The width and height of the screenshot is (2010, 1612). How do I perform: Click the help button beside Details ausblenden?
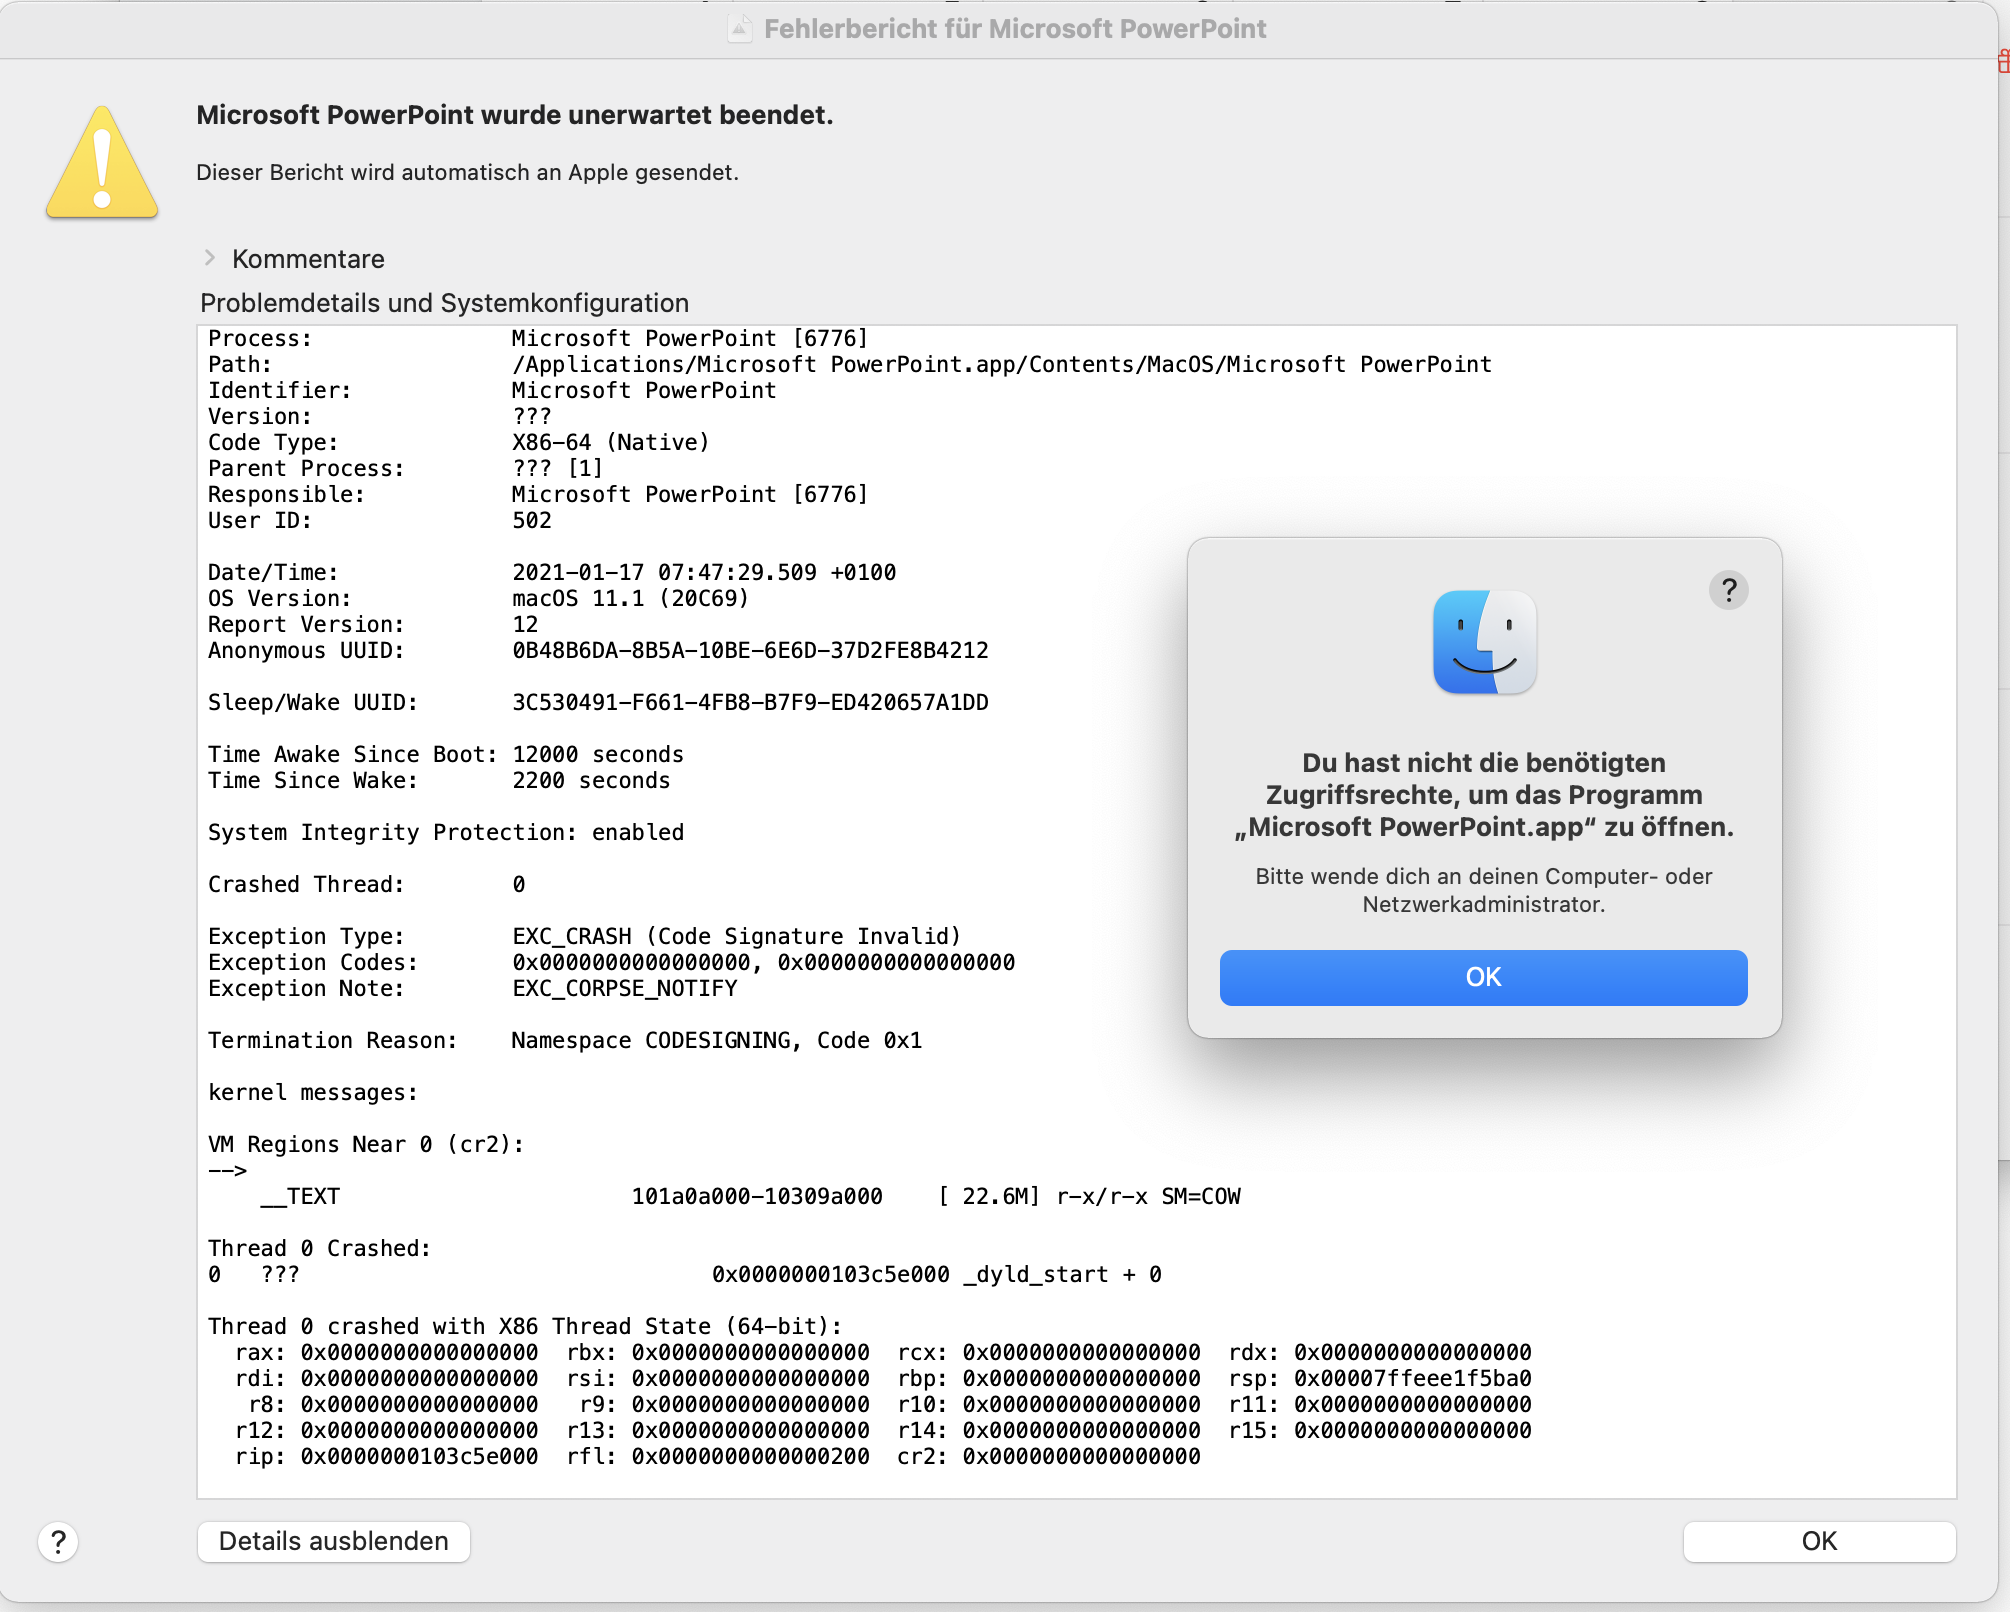coord(58,1542)
